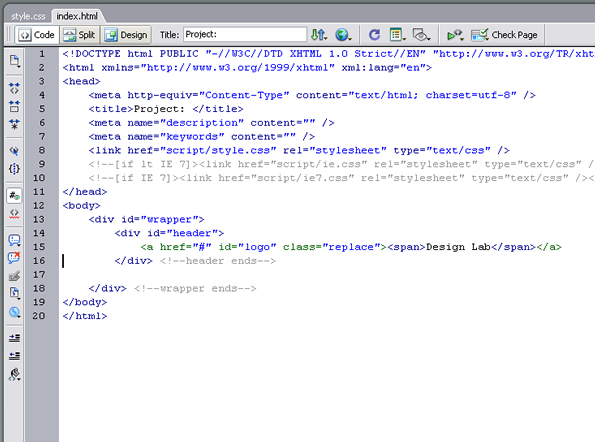The width and height of the screenshot is (595, 442).
Task: Open Format Source Code menu icon
Action: 14,374
